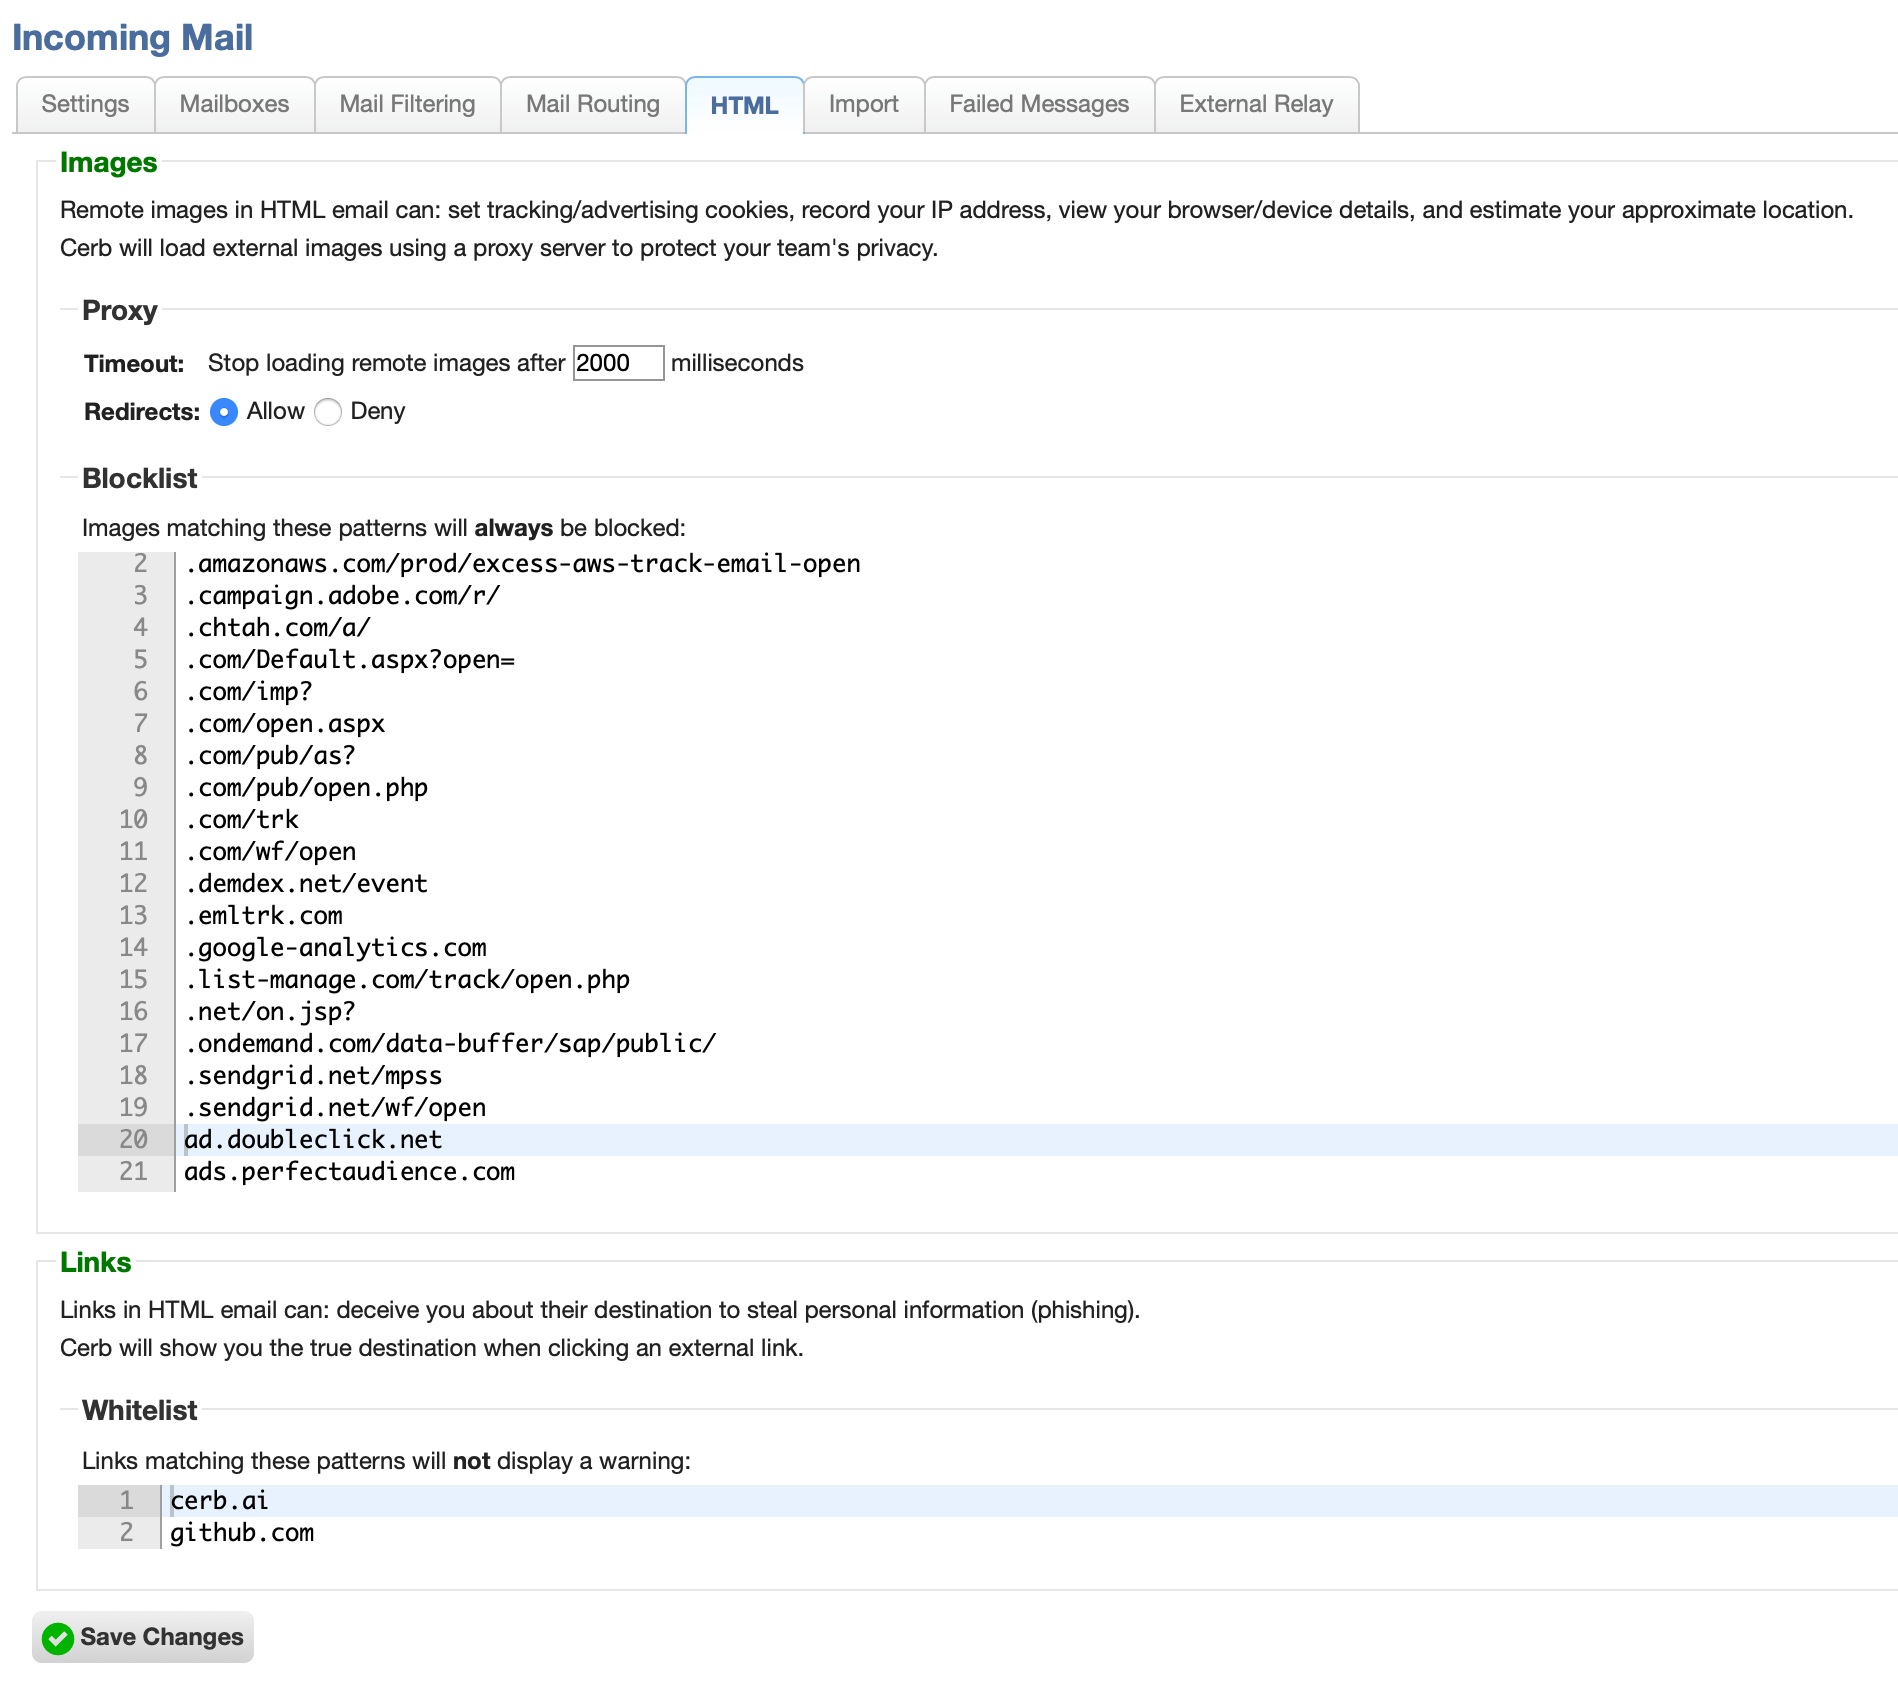Click the Save Changes button
Viewport: 1898px width, 1688px height.
pyautogui.click(x=143, y=1637)
